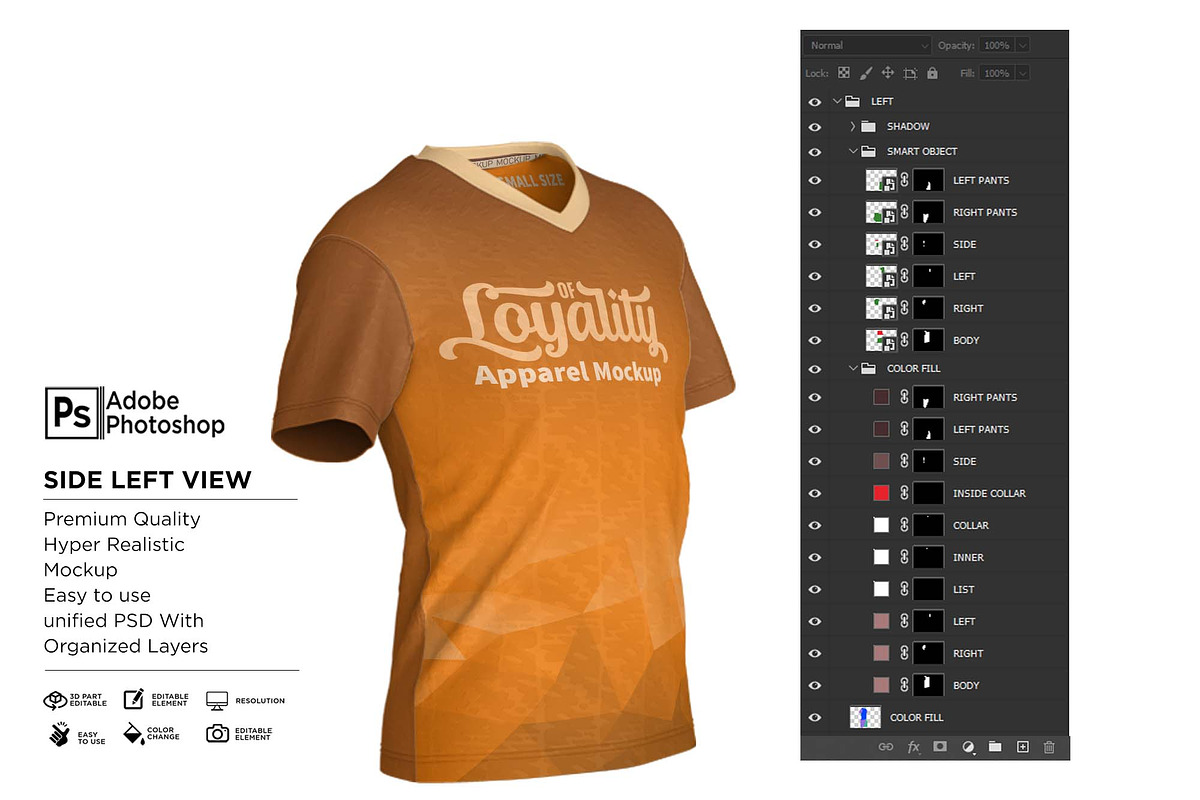This screenshot has width=1200, height=800.
Task: Delete layer using the trash icon
Action: [x=1049, y=747]
